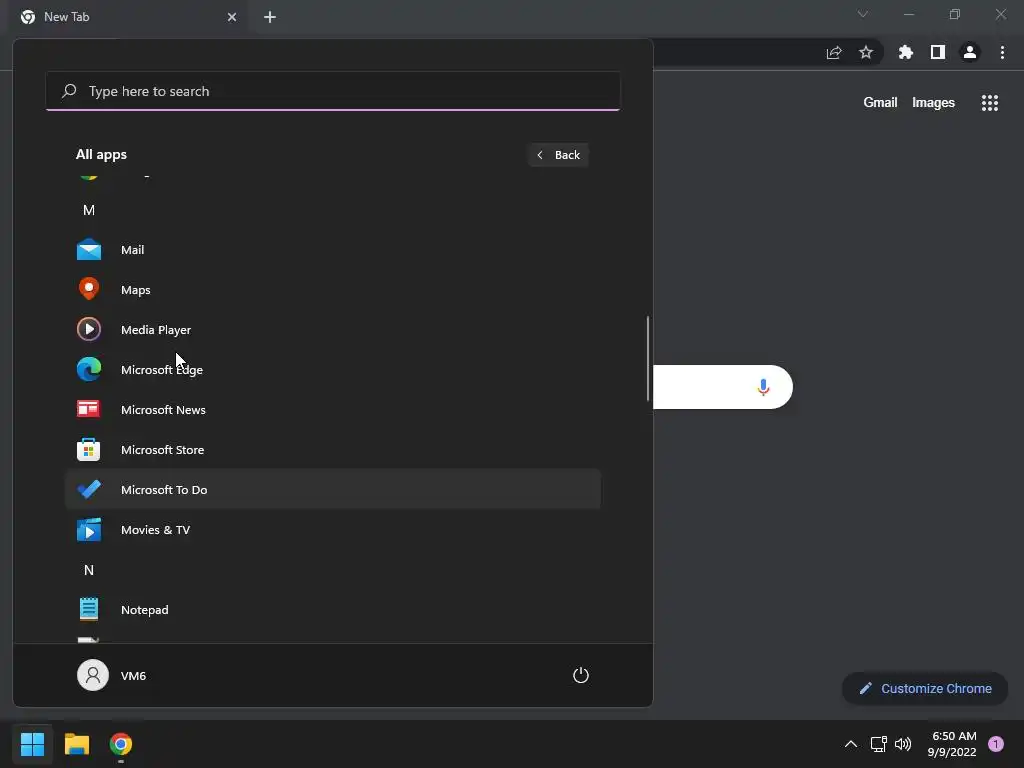Image resolution: width=1024 pixels, height=768 pixels.
Task: Bookmark this tab with the star
Action: (866, 52)
